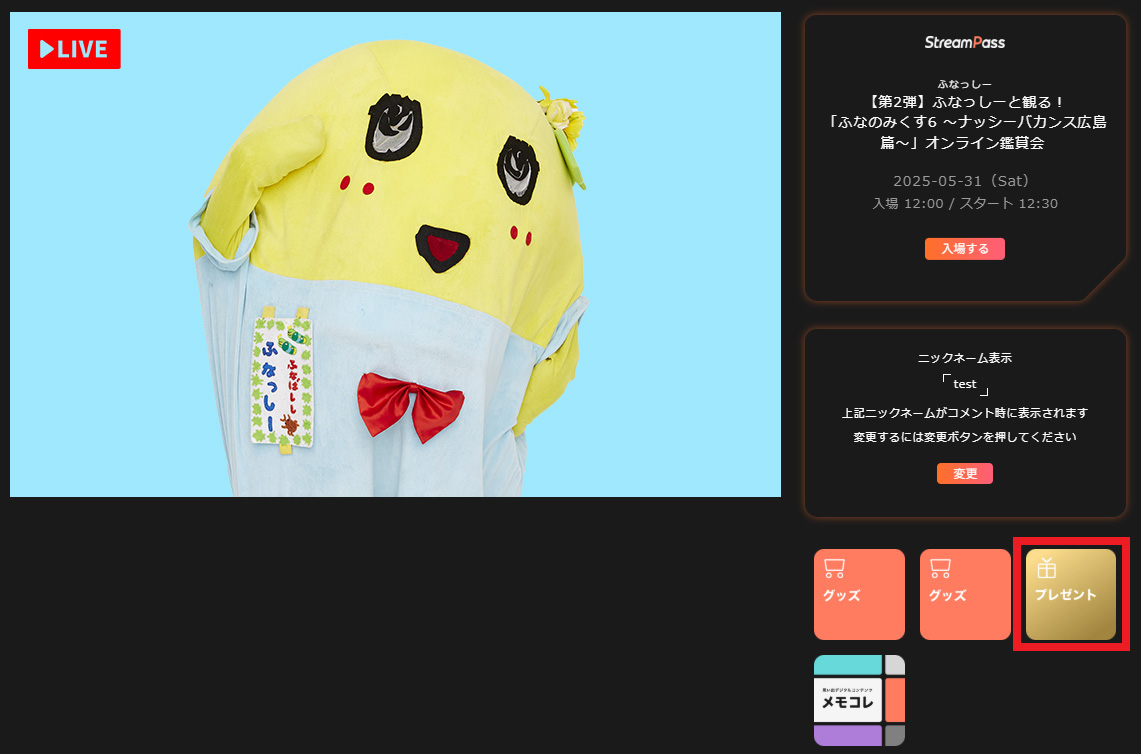Click the red LIVE badge on the video
Viewport: 1141px width, 754px height.
(74, 49)
